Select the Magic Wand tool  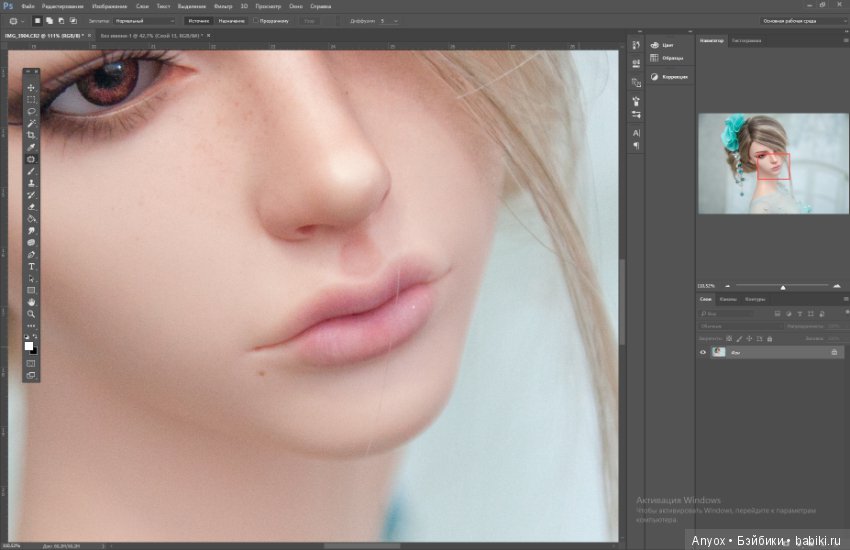tap(31, 124)
